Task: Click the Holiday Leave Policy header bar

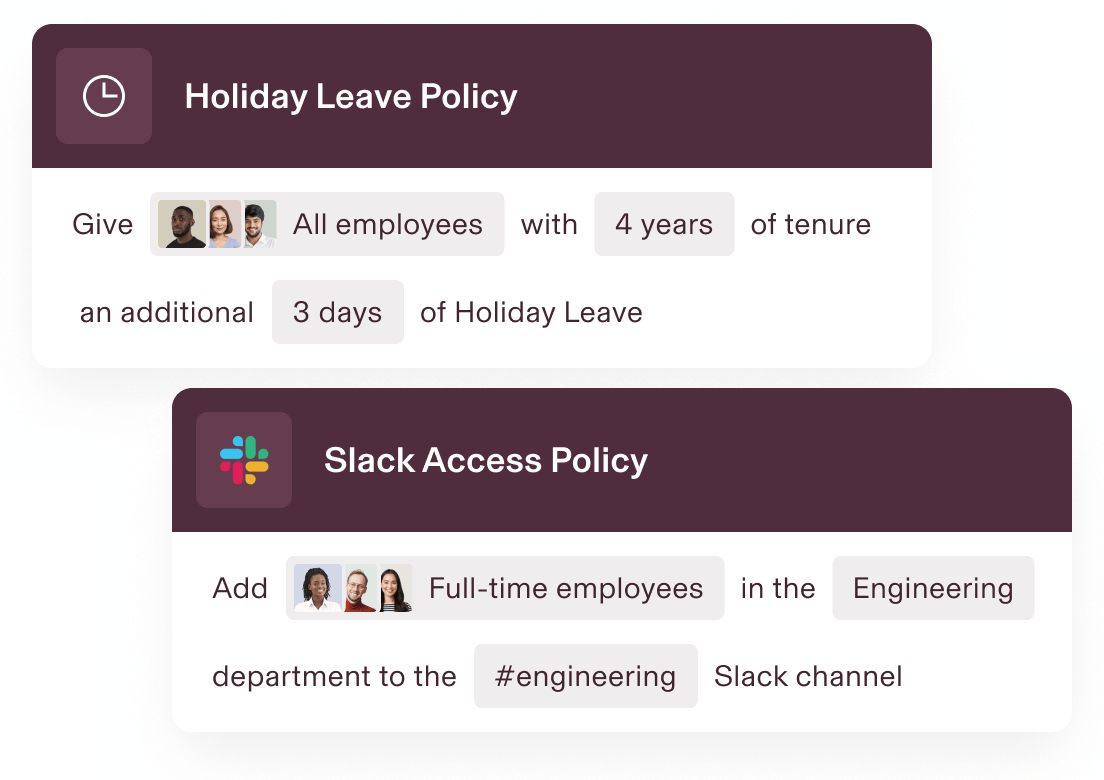Action: [700, 96]
